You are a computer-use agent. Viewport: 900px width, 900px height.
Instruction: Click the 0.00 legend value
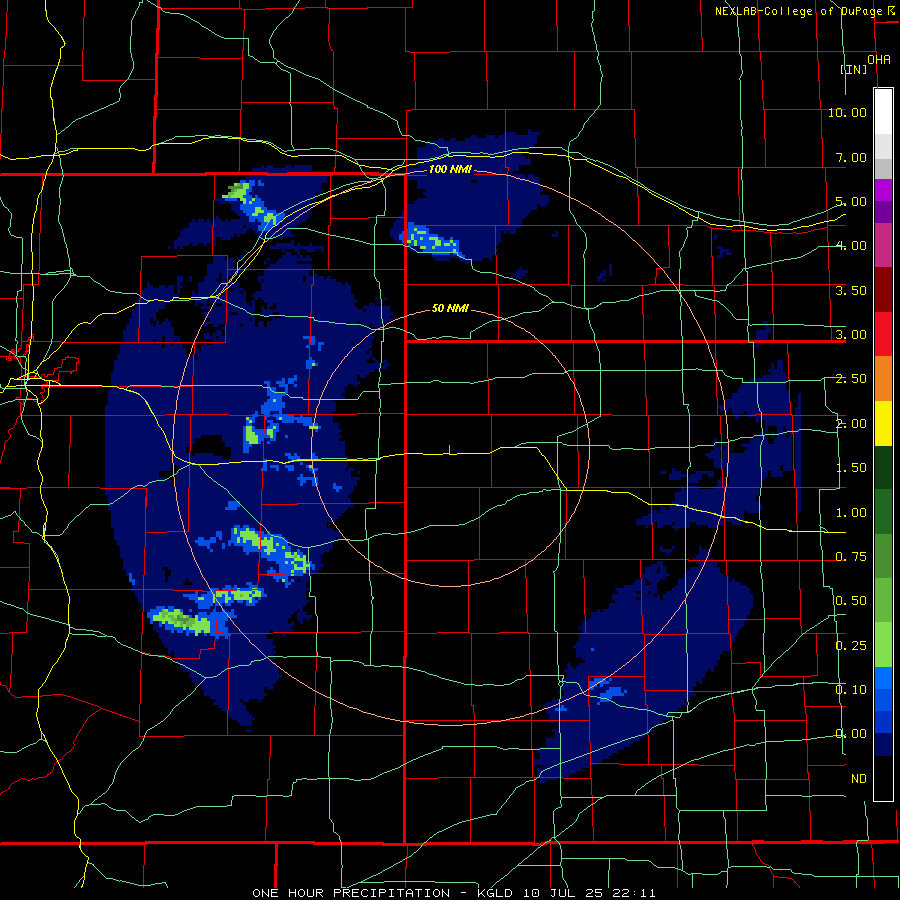pyautogui.click(x=851, y=734)
